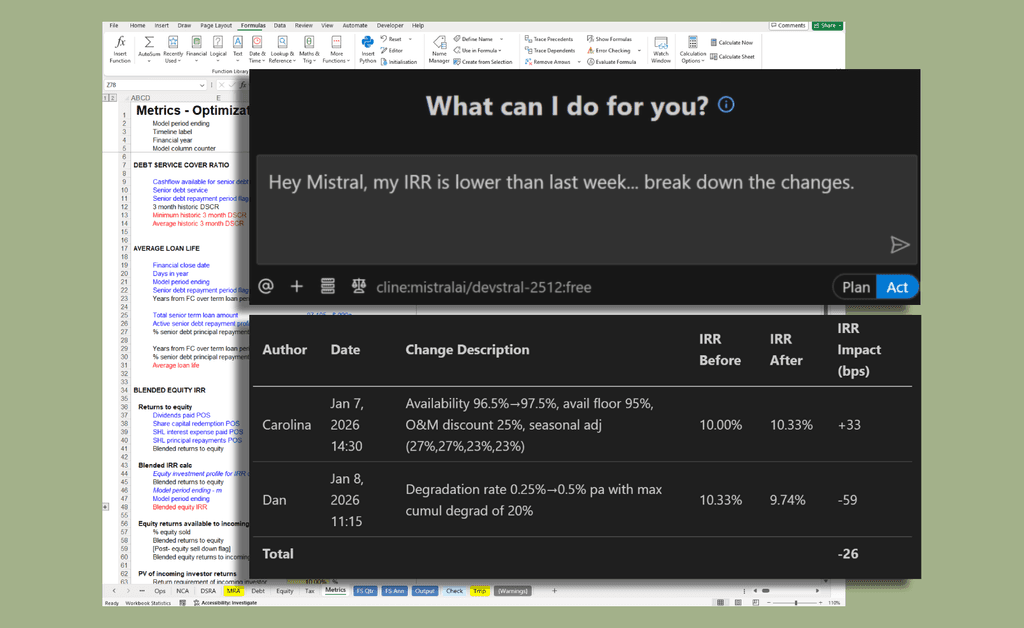Open the DSRA sheet tab
Screen dimensions: 1024x628
pyautogui.click(x=208, y=591)
